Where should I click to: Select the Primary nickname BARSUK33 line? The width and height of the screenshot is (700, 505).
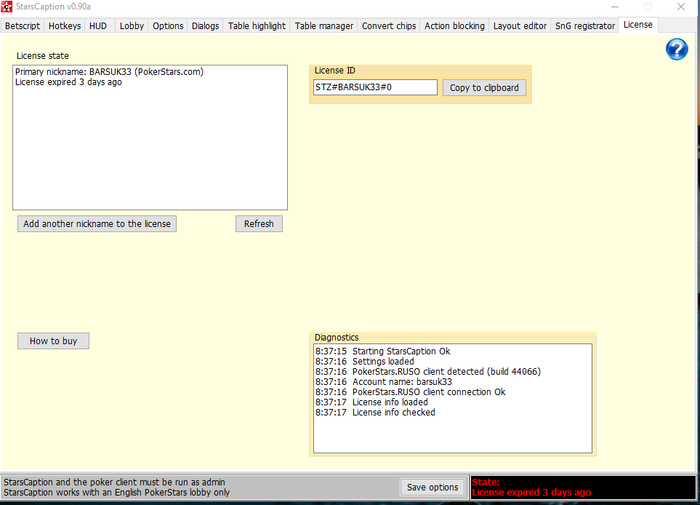pyautogui.click(x=109, y=72)
